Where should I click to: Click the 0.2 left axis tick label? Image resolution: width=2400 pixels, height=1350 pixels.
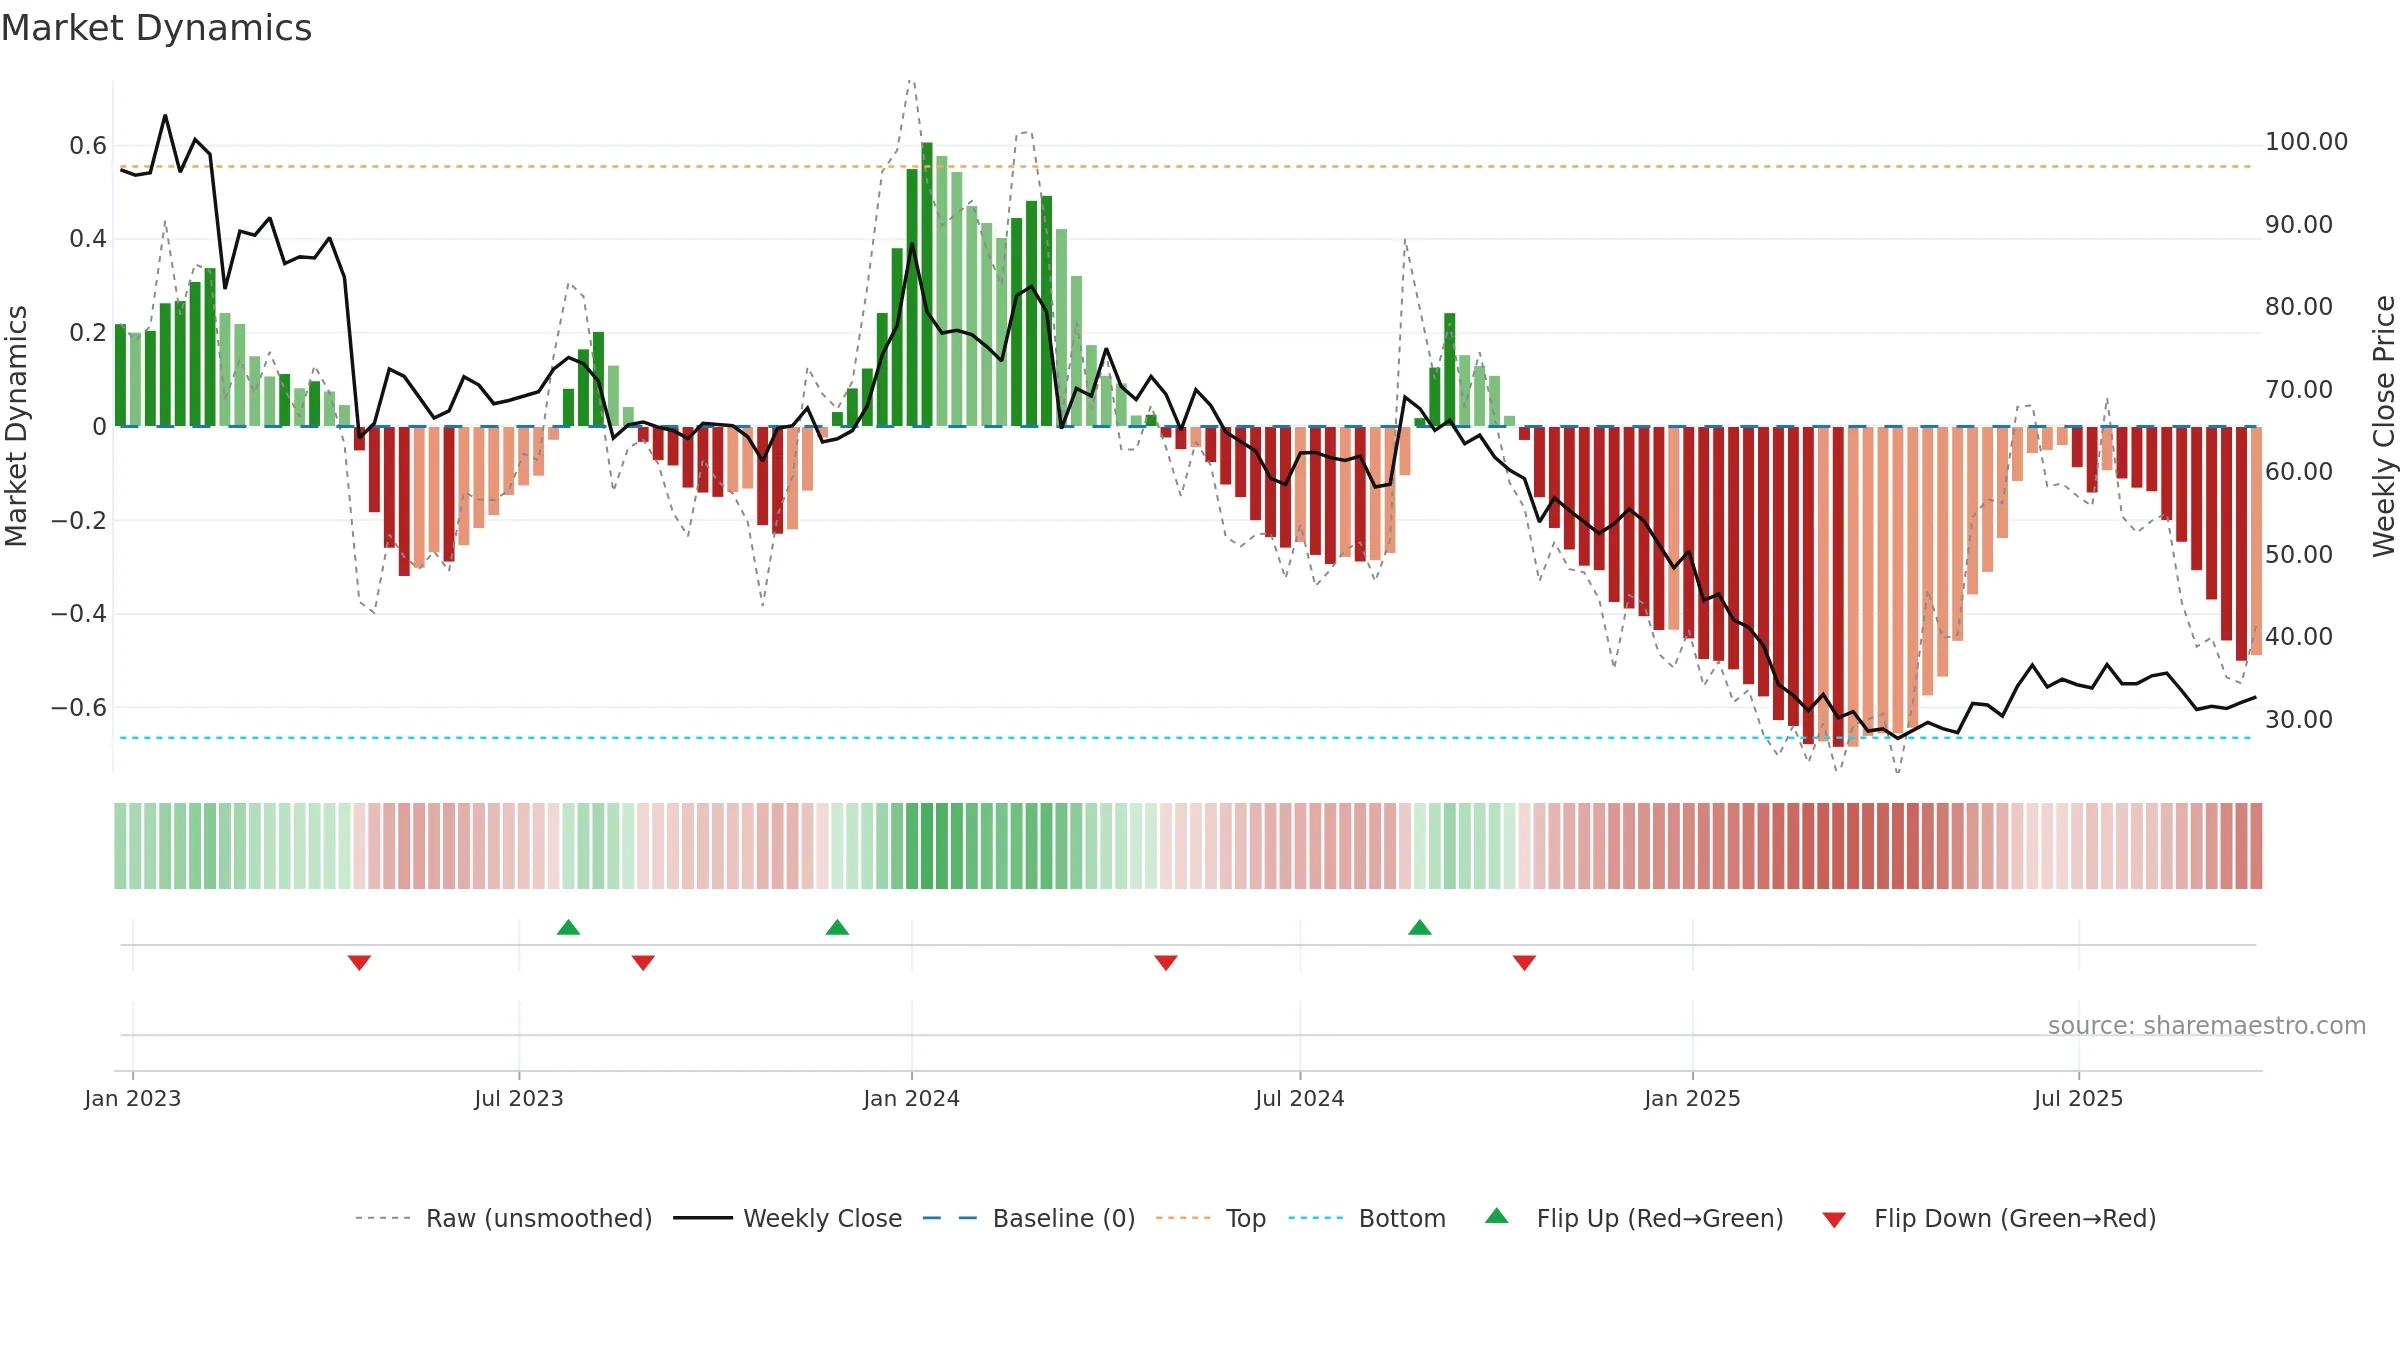point(88,333)
